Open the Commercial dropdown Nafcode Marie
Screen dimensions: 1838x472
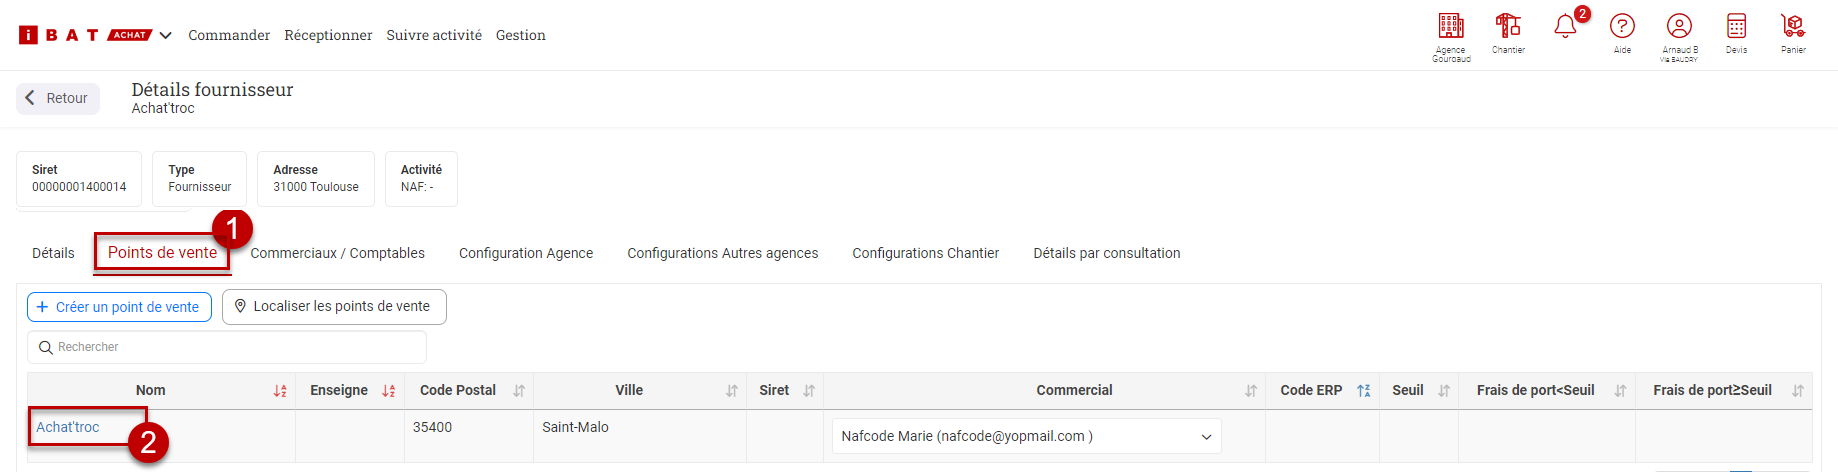(1026, 436)
